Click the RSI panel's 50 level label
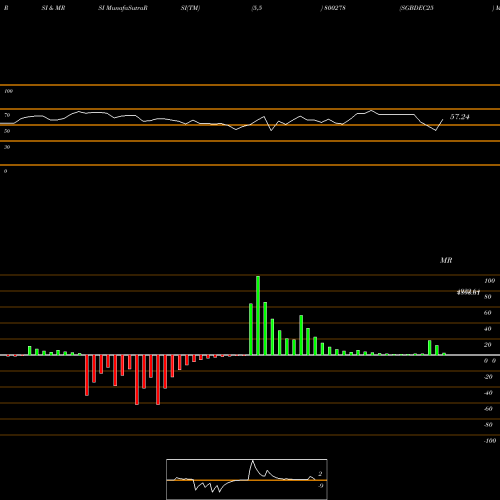The width and height of the screenshot is (500, 500). tap(7, 131)
